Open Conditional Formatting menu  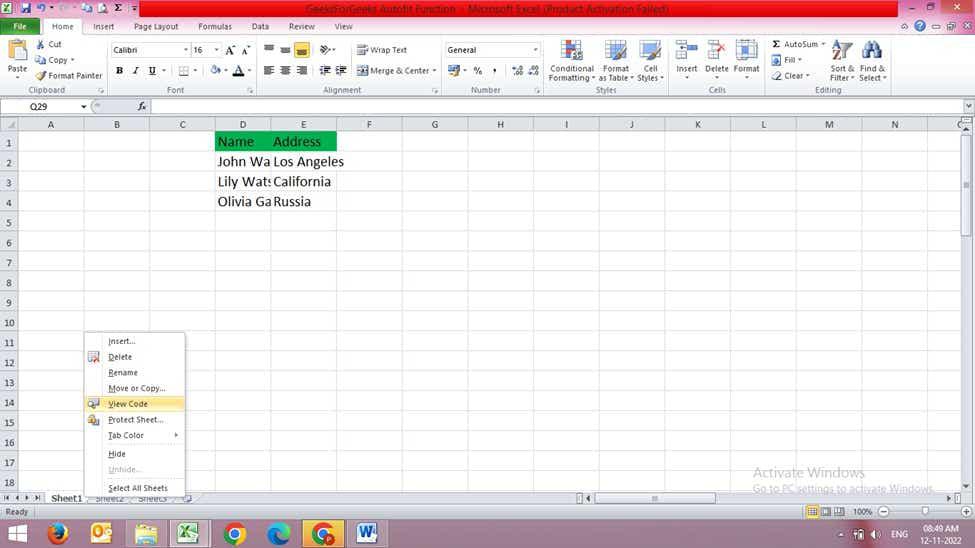point(571,60)
